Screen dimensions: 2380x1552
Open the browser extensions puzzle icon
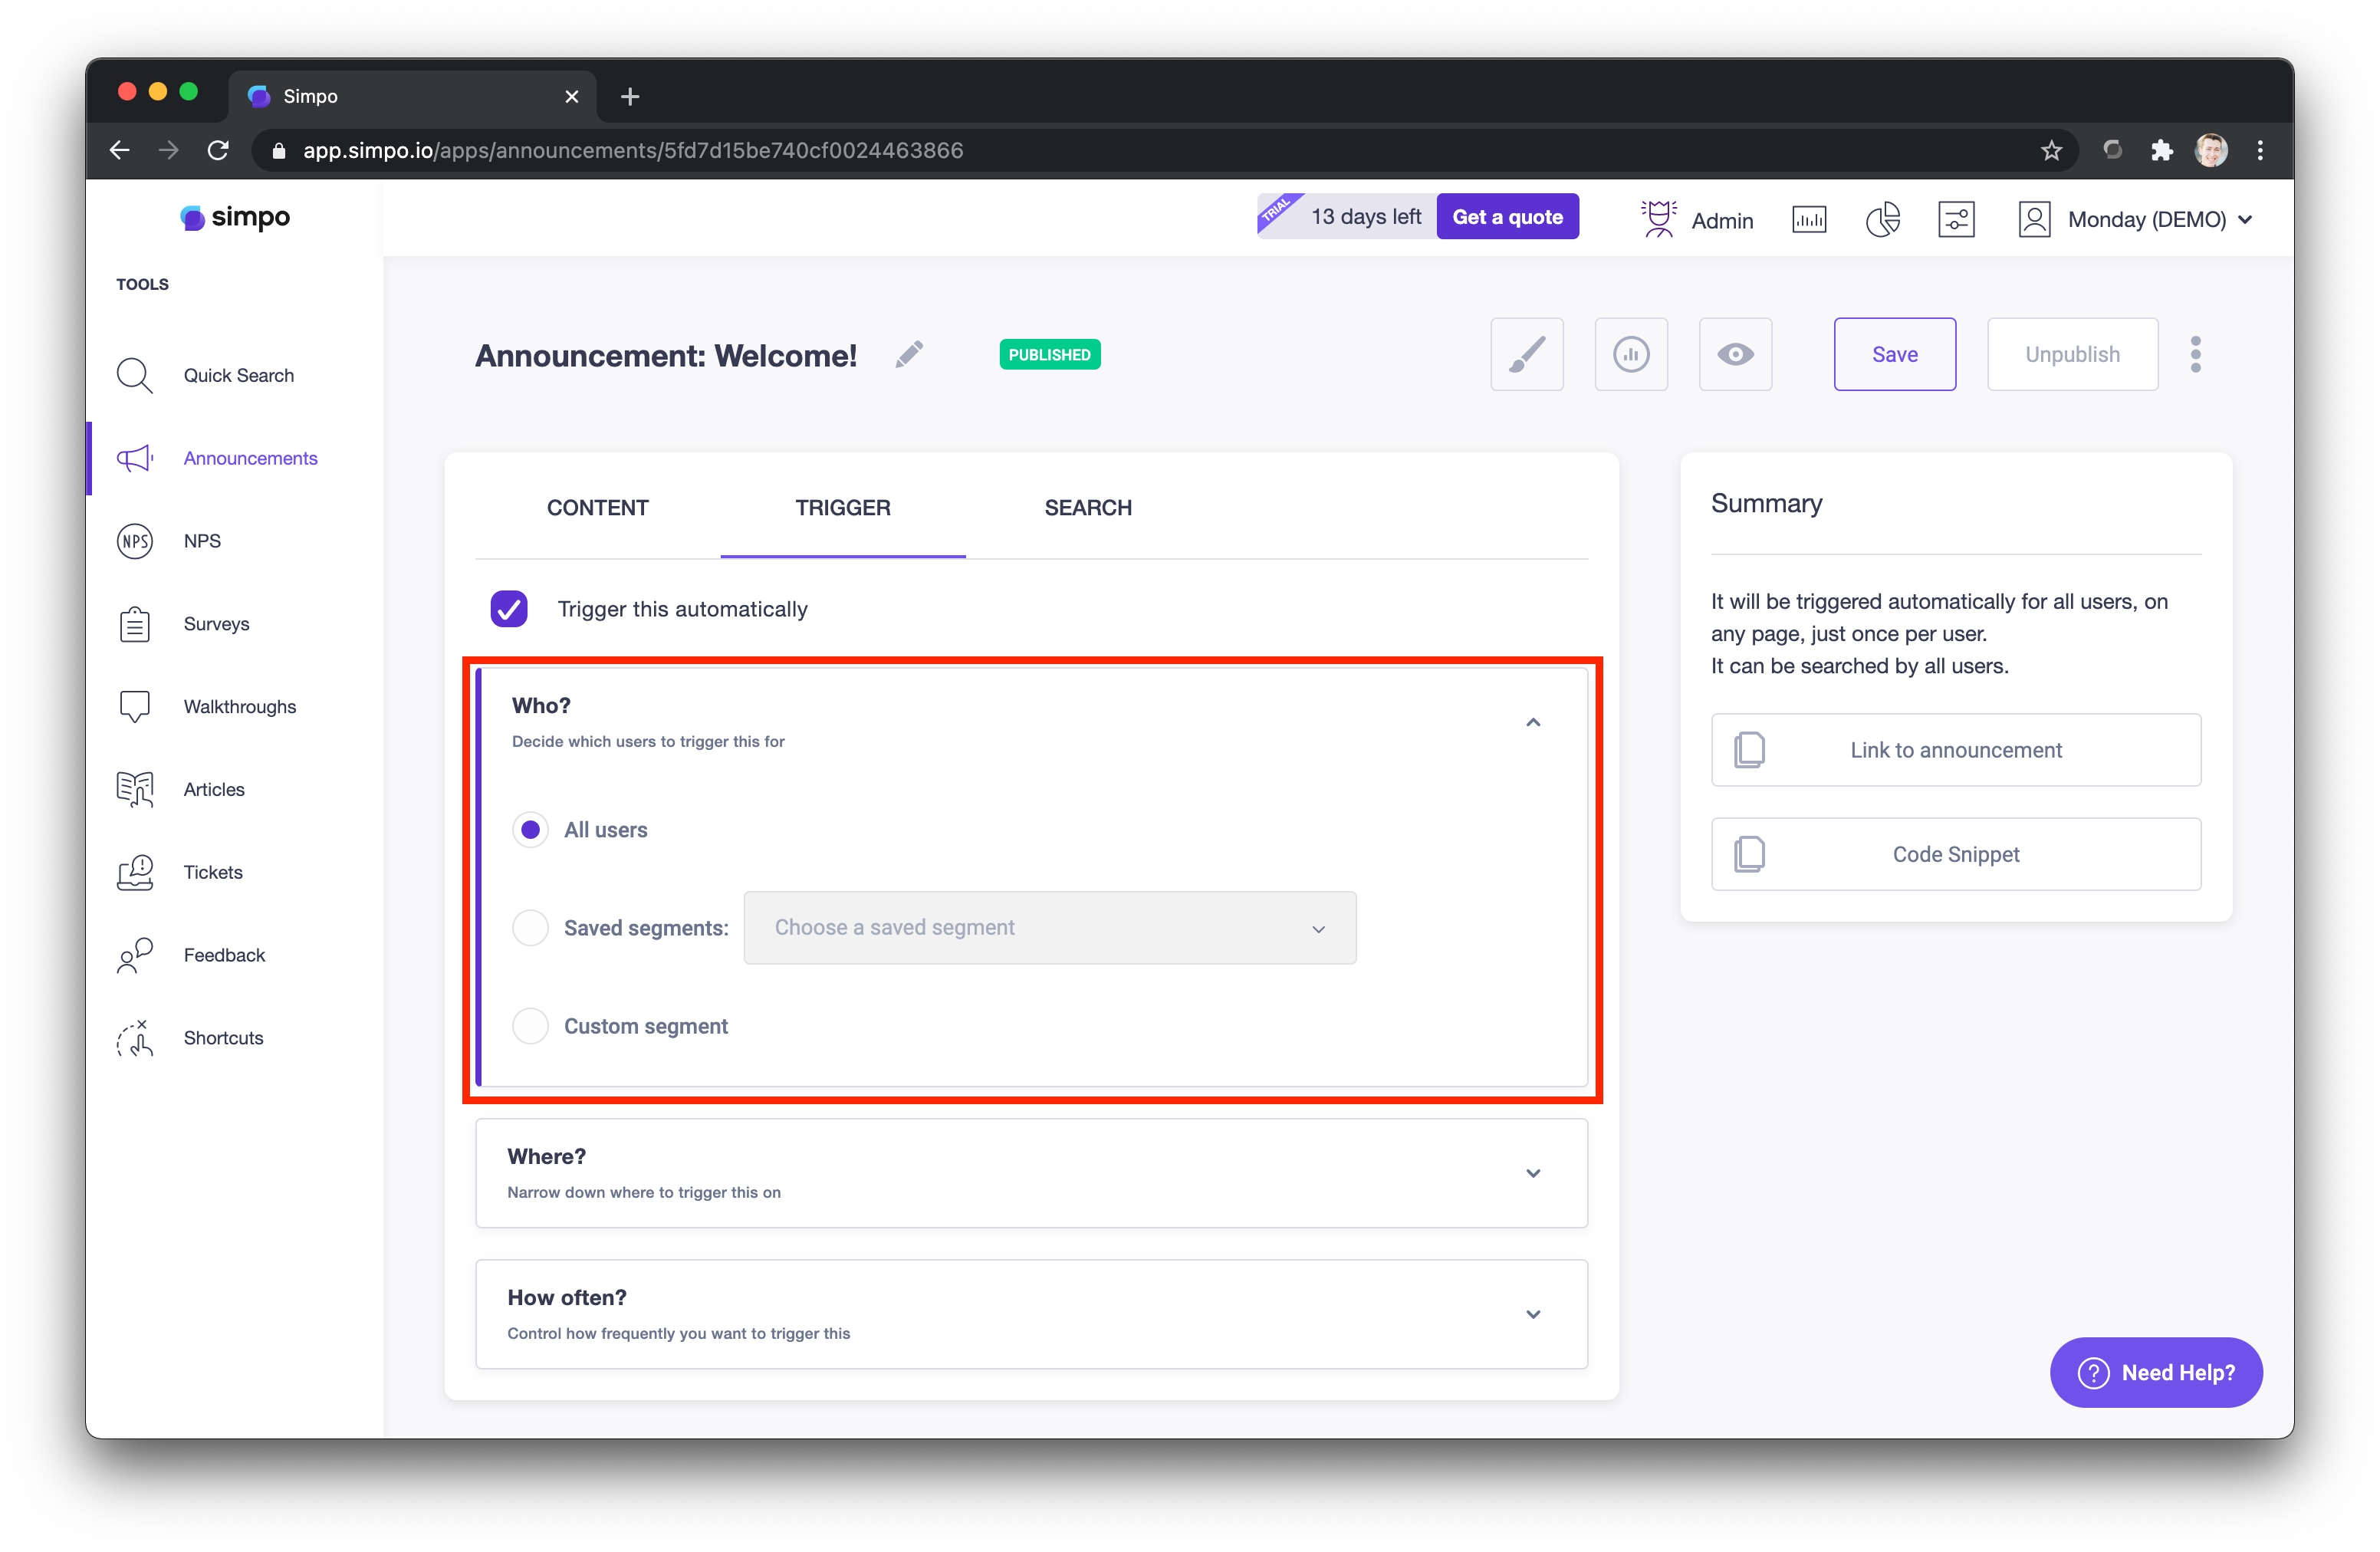[x=2162, y=150]
